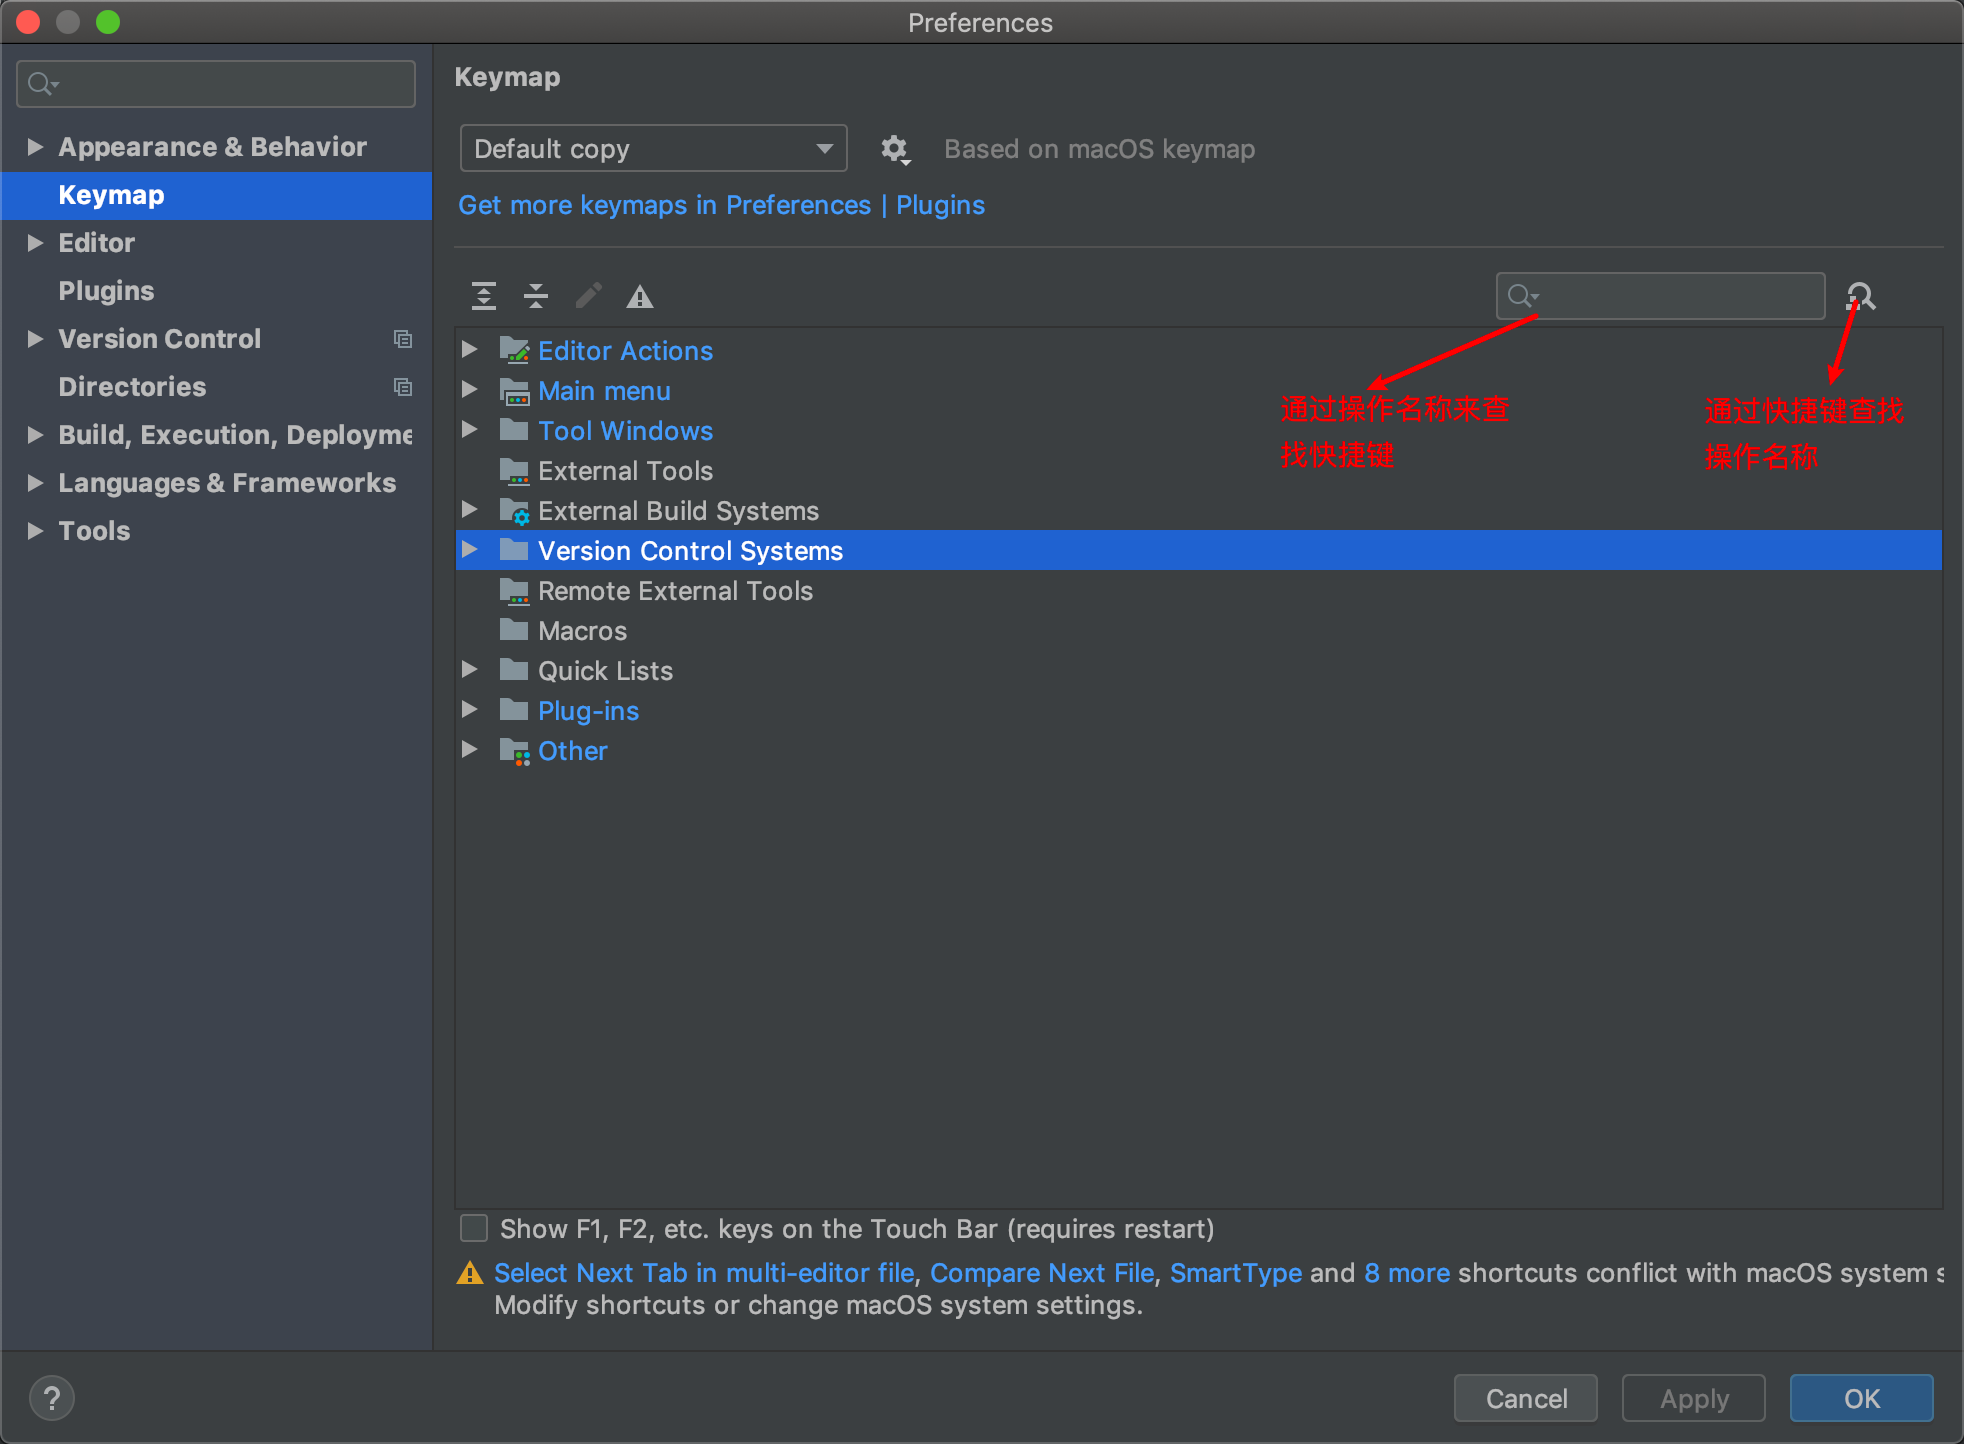Click the Expand All toolbar icon
This screenshot has height=1444, width=1964.
[x=484, y=296]
